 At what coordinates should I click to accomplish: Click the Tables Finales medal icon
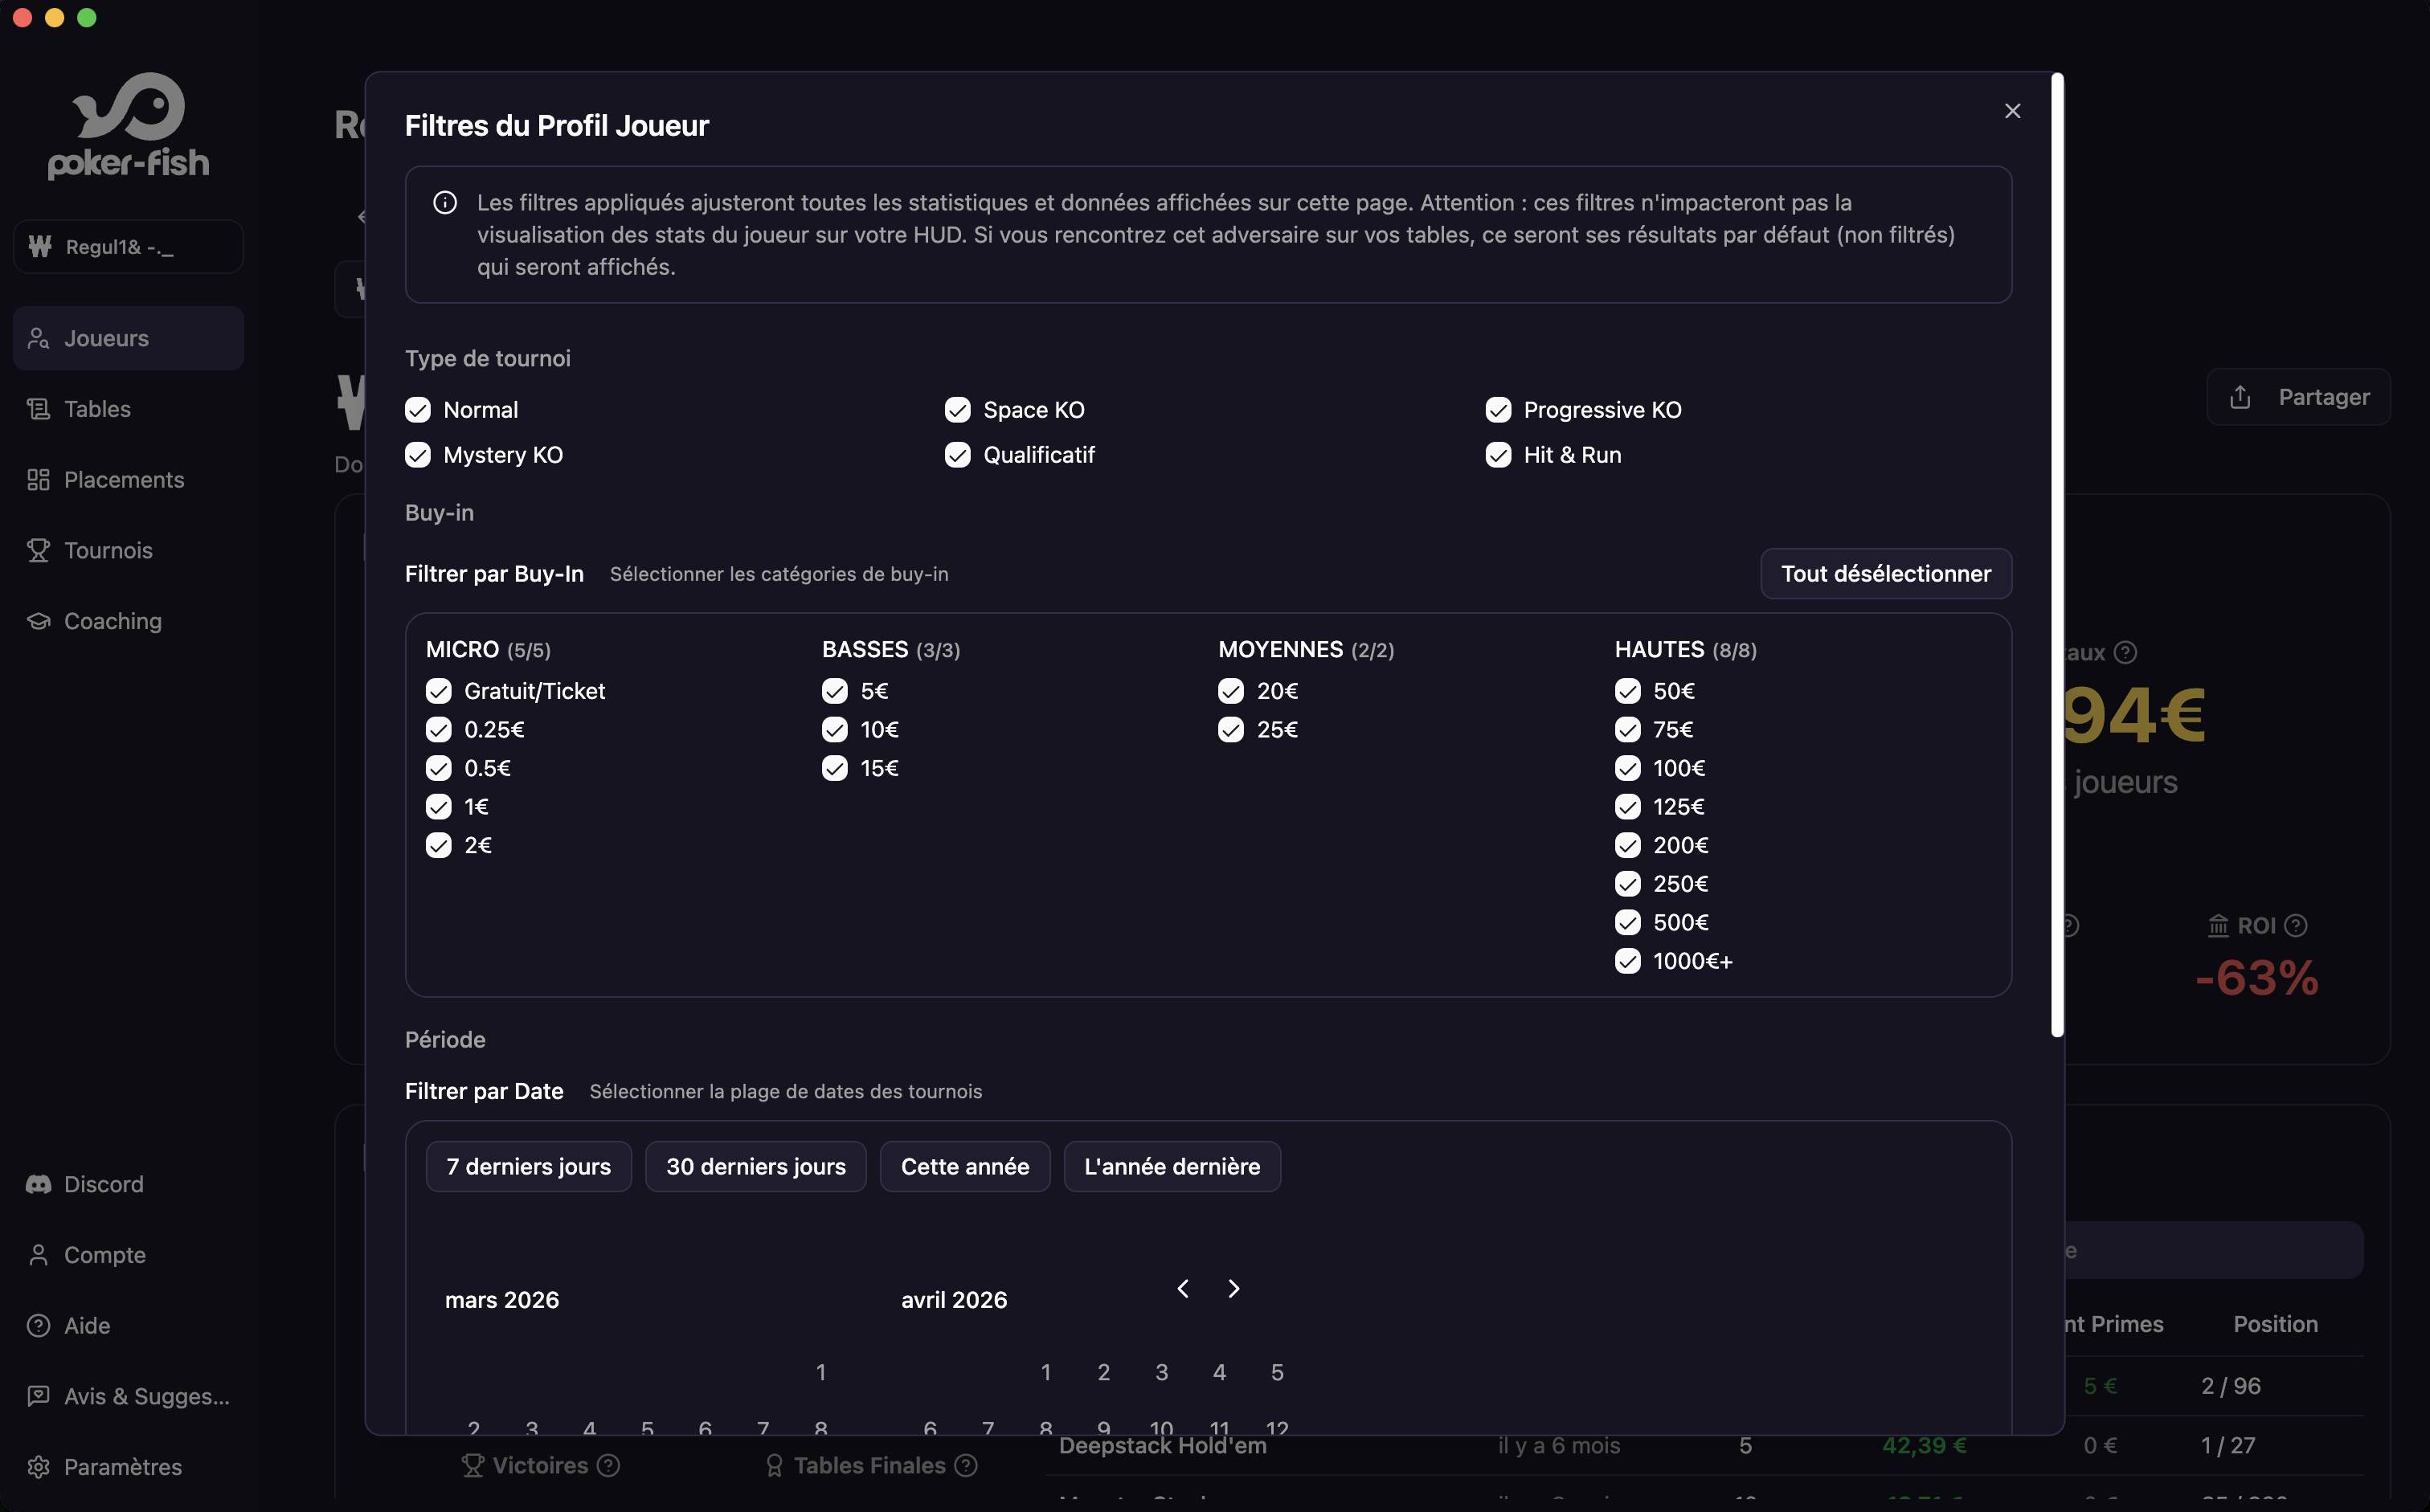click(x=774, y=1465)
